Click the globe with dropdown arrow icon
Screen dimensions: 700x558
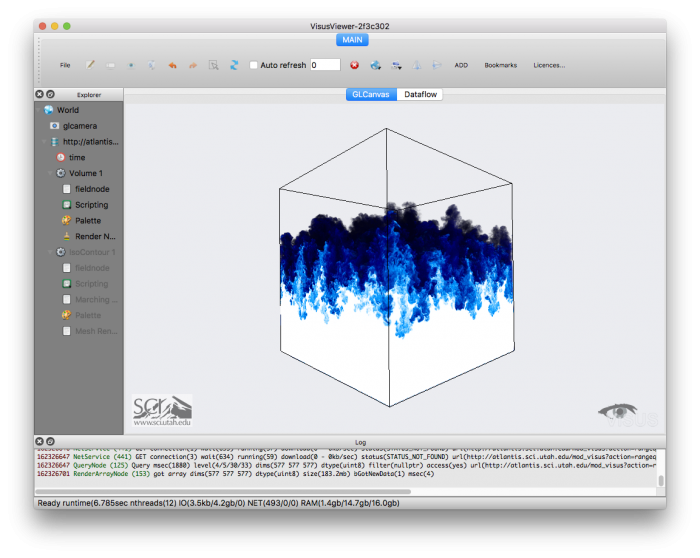(x=375, y=65)
